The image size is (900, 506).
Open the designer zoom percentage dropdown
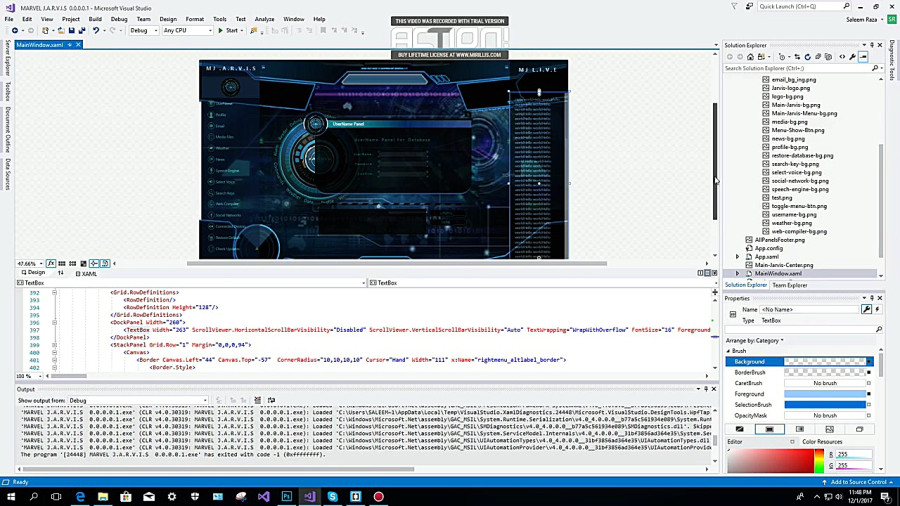pos(30,263)
